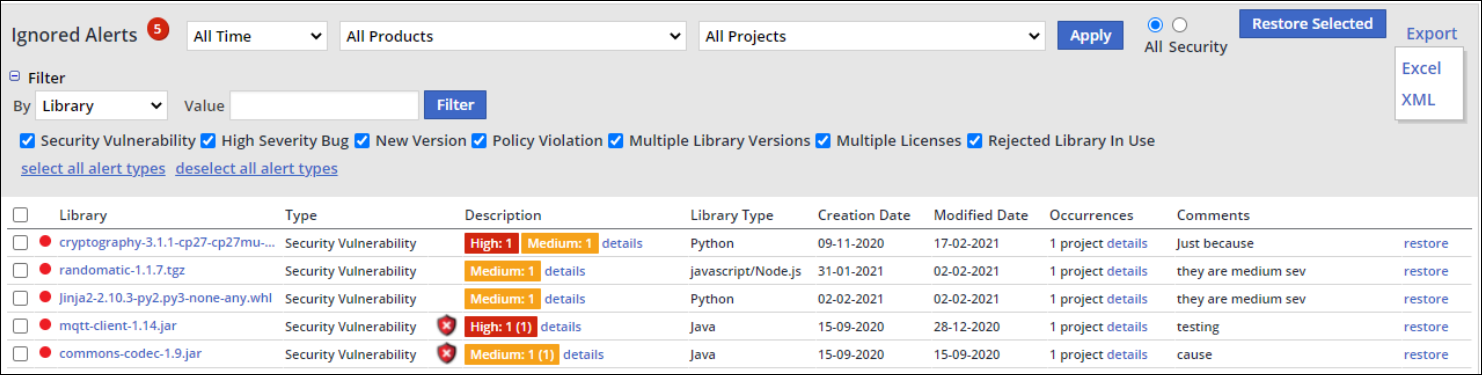Click the Restore Selected button
The width and height of the screenshot is (1482, 375).
coord(1313,24)
